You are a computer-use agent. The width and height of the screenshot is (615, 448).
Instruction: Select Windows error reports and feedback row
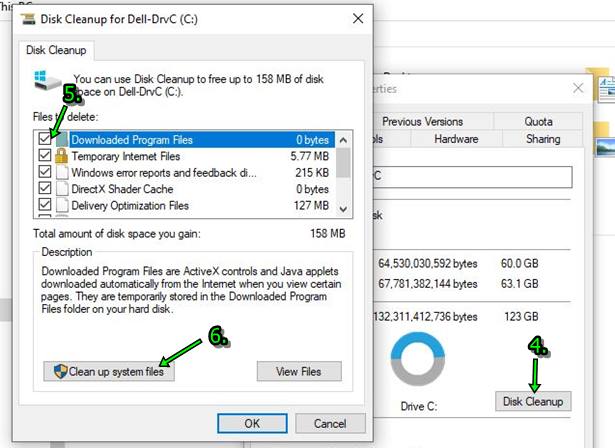(x=164, y=173)
